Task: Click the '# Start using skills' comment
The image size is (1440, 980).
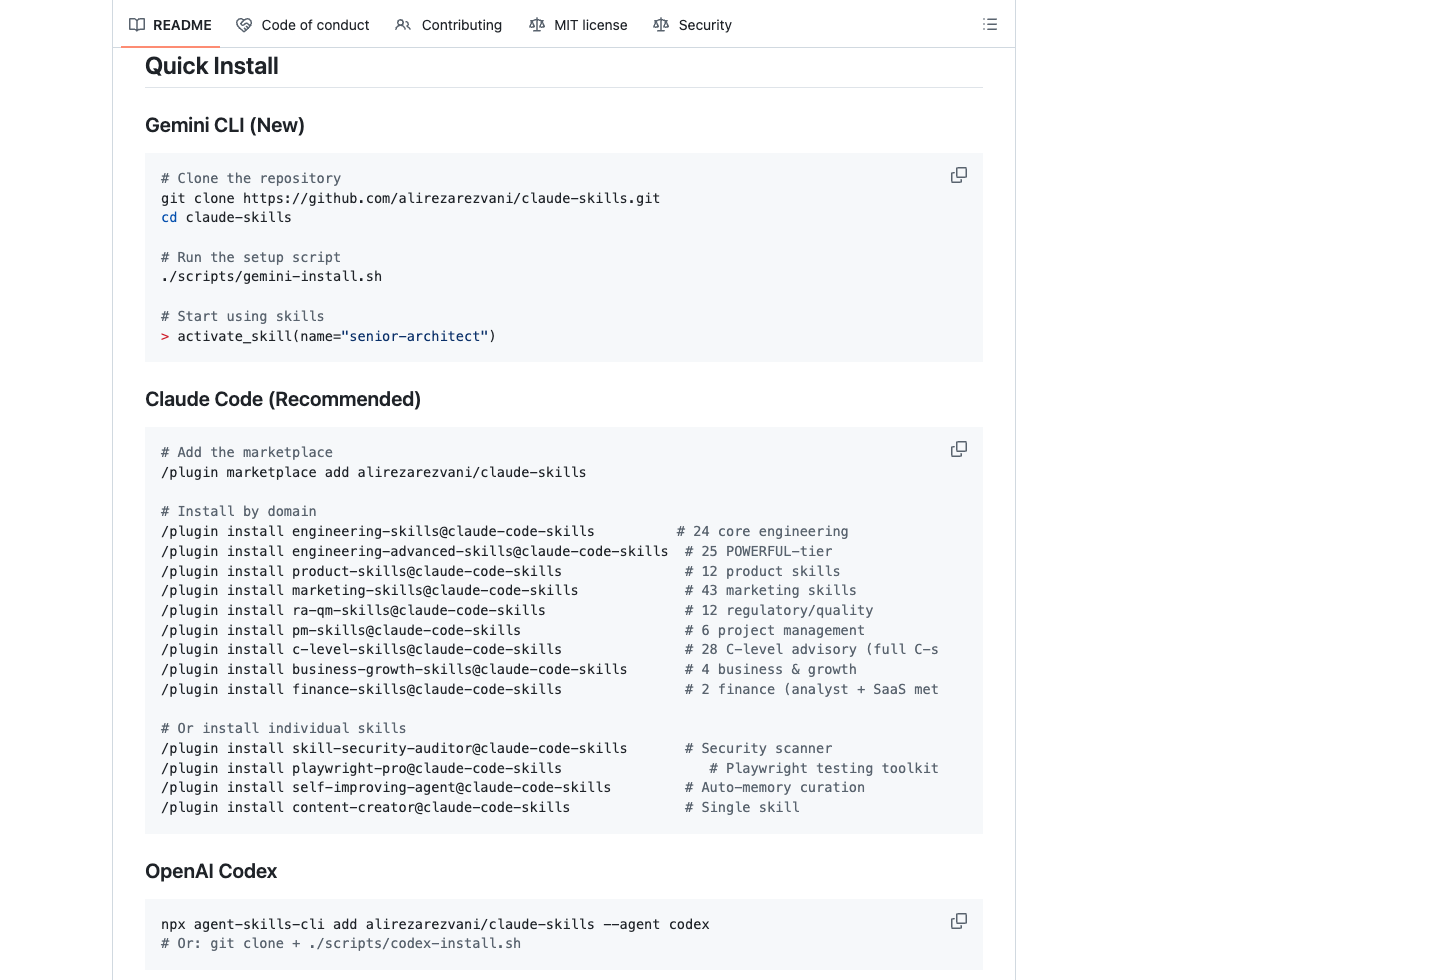Action: (243, 316)
